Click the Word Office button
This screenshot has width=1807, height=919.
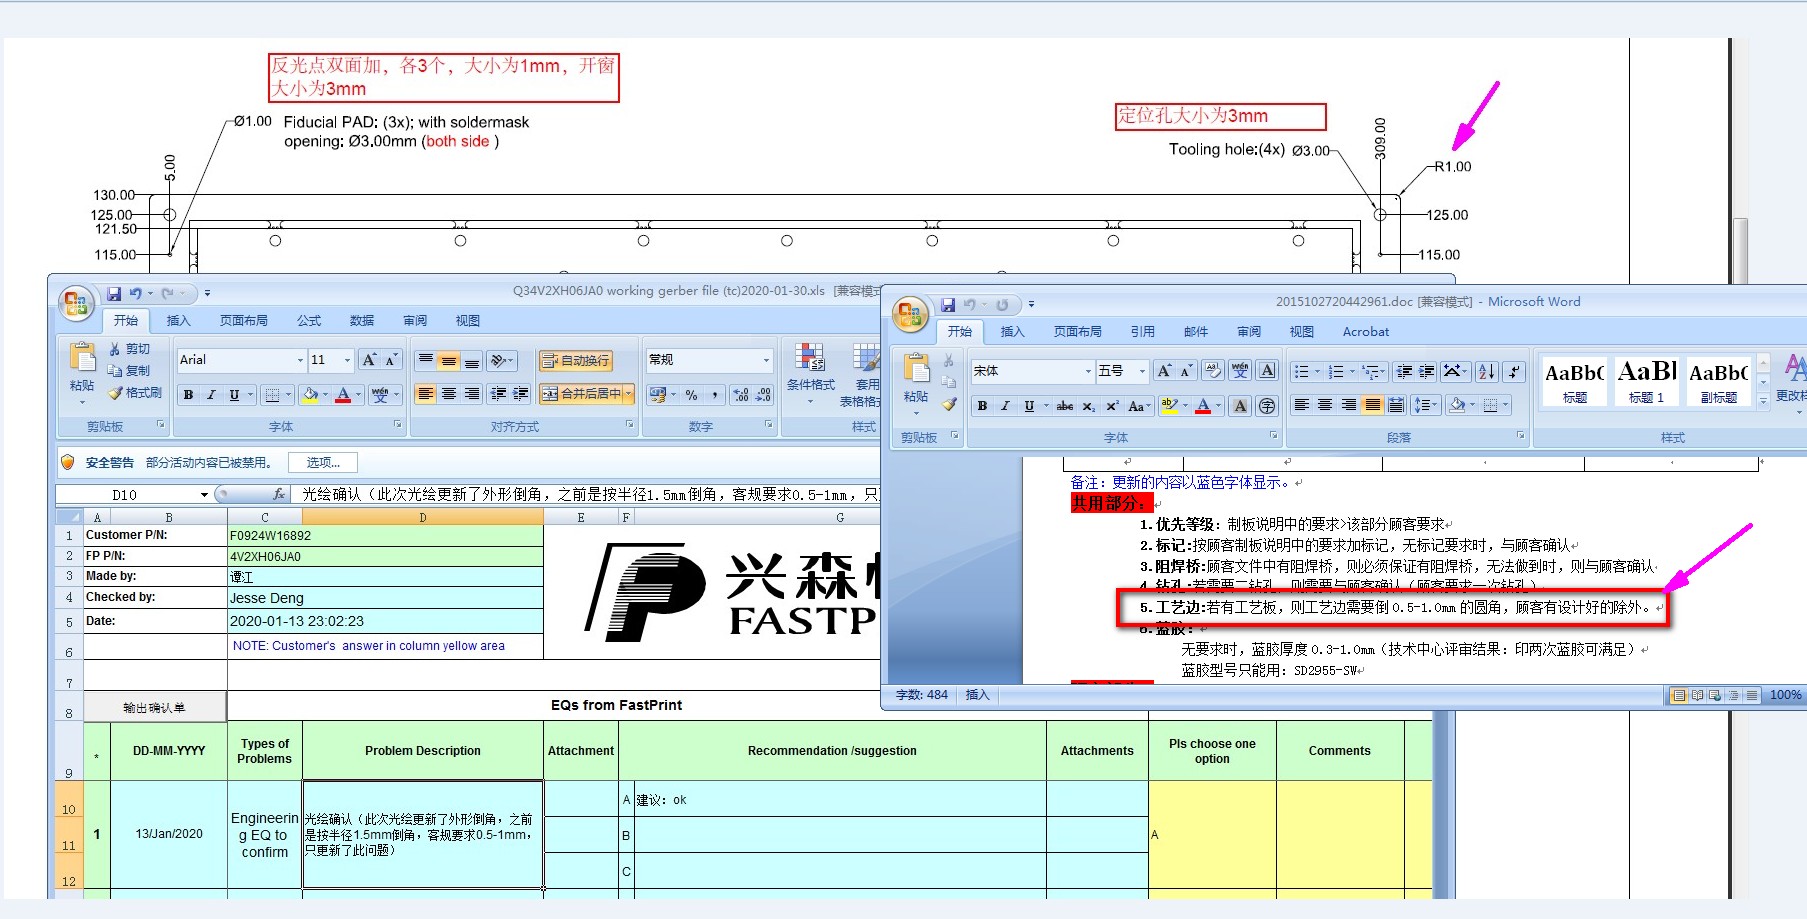910,315
